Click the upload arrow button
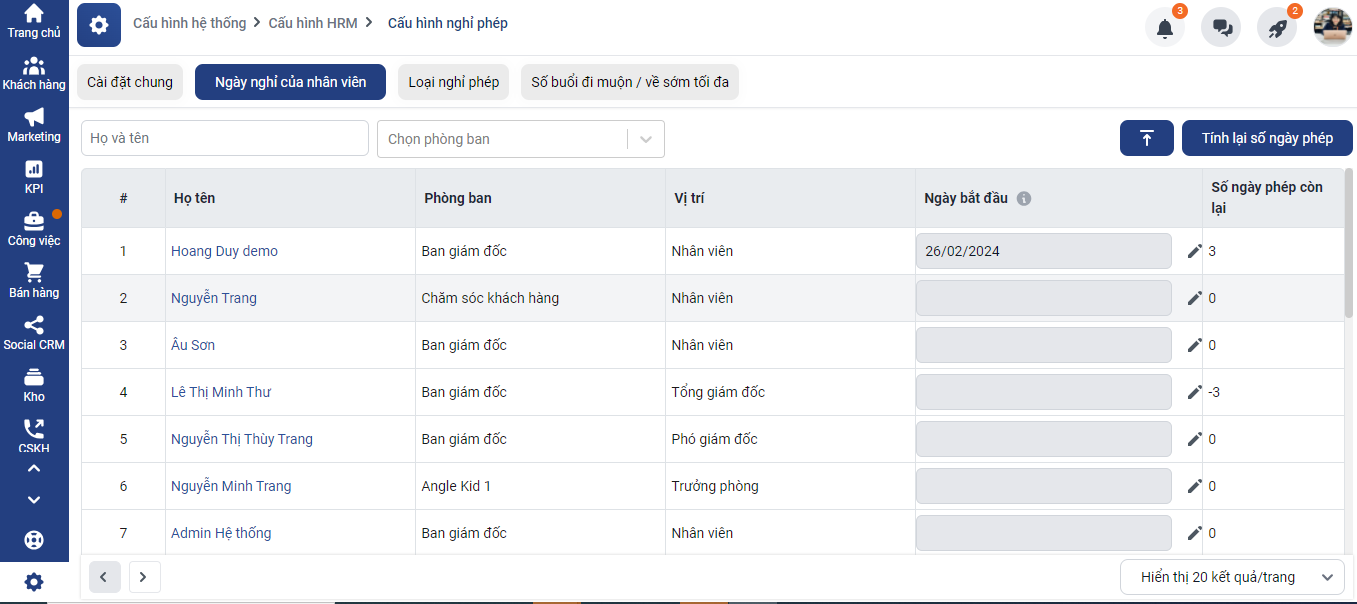Image resolution: width=1357 pixels, height=604 pixels. tap(1147, 138)
